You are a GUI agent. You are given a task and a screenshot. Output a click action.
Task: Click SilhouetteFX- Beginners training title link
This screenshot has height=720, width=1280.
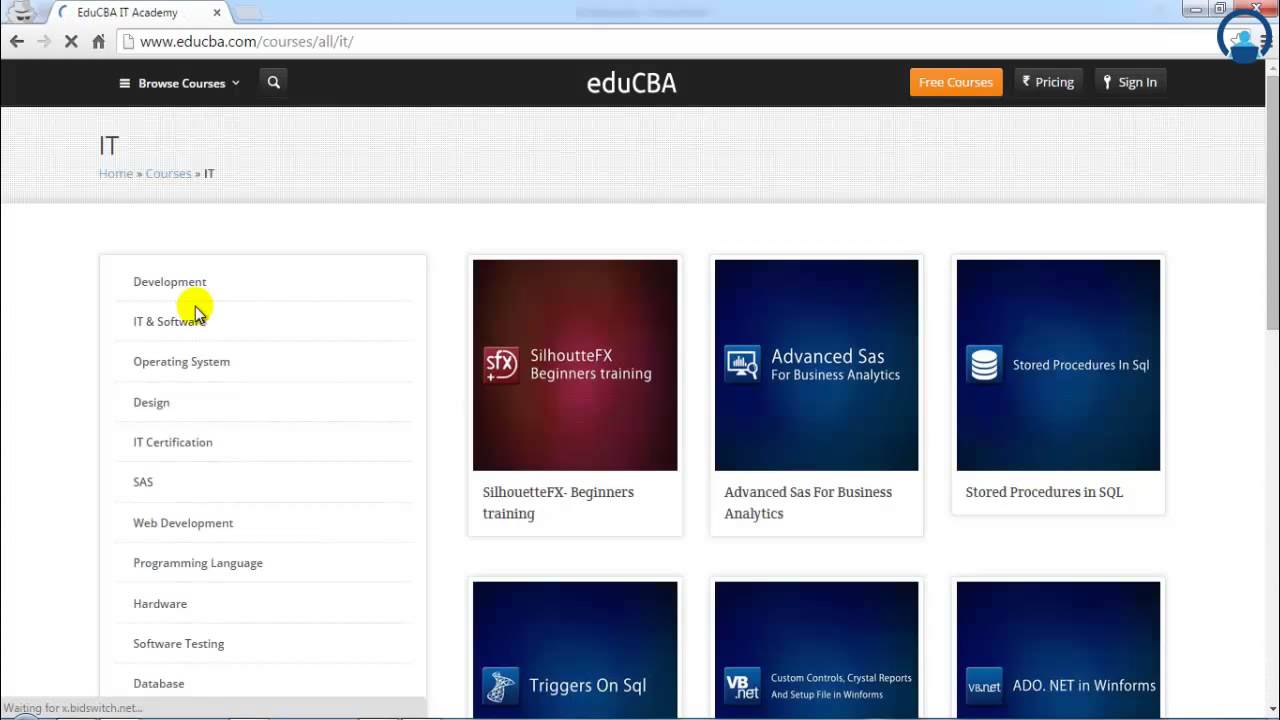point(558,503)
